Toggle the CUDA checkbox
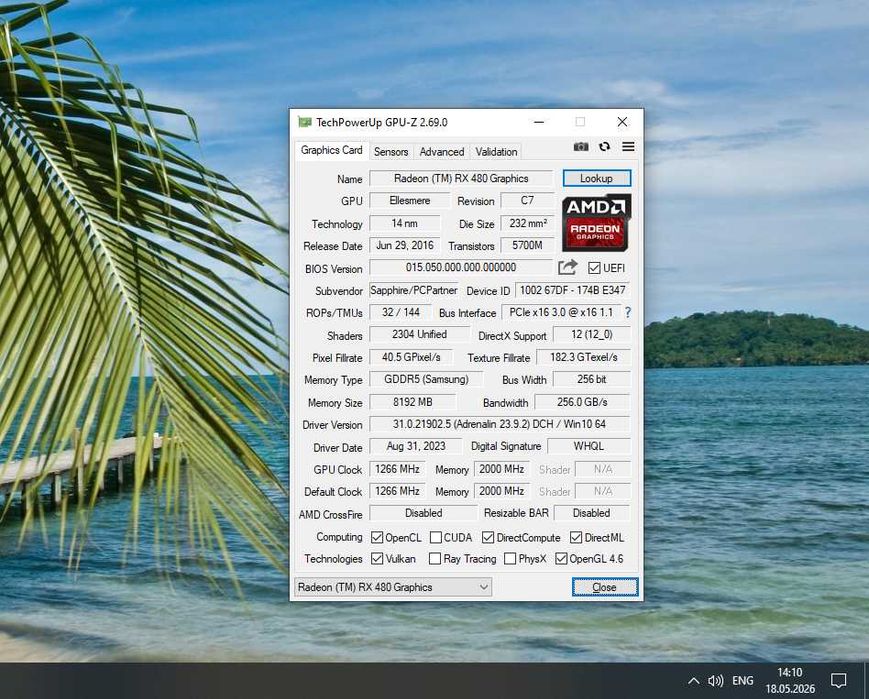 [x=436, y=538]
